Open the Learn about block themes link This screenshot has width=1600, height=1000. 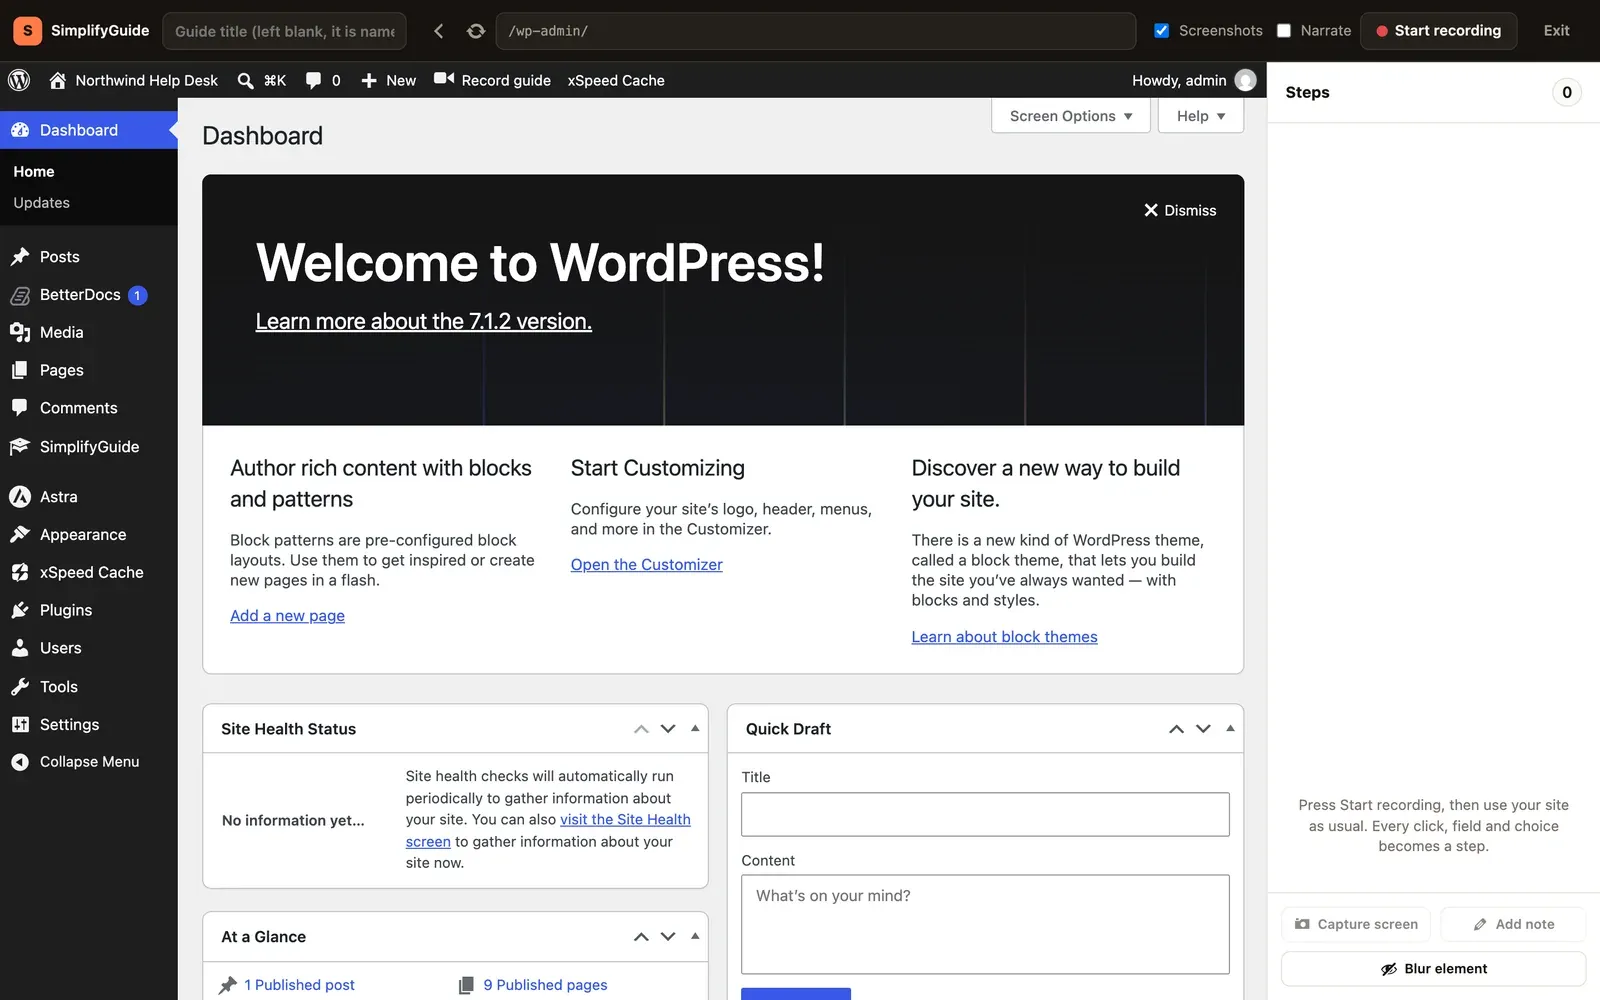tap(1004, 637)
